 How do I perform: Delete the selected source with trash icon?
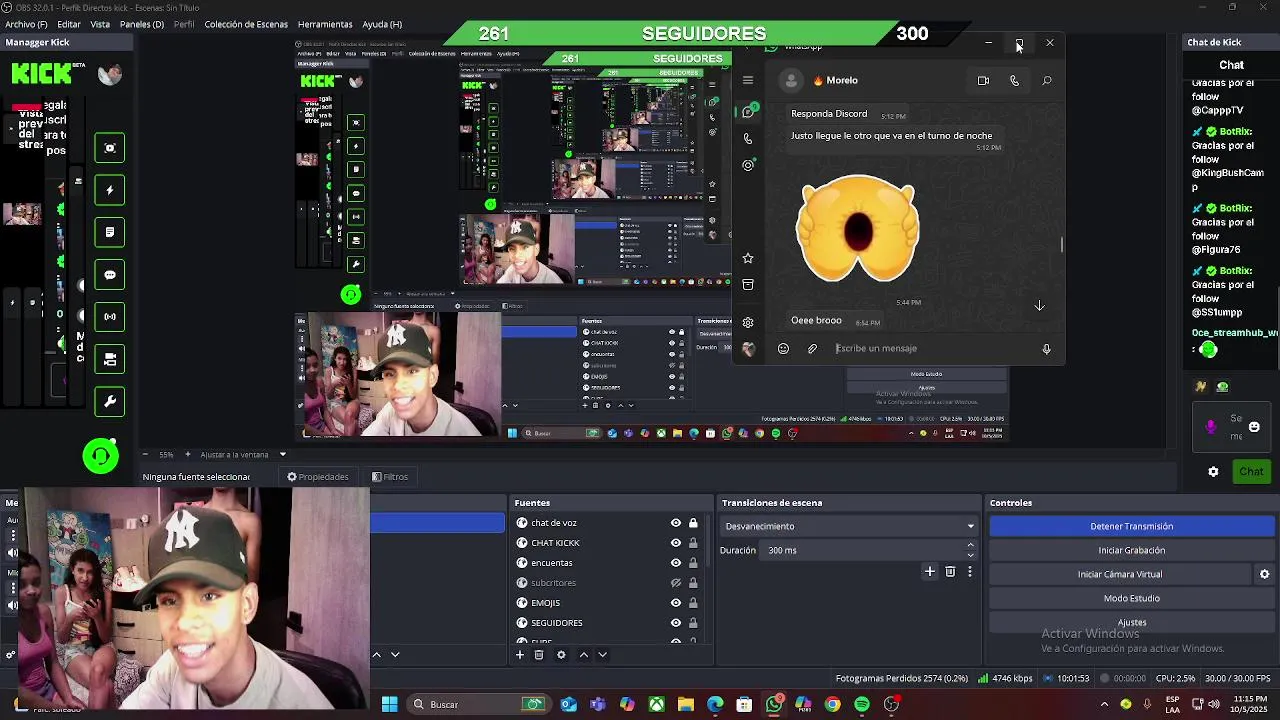[x=539, y=655]
